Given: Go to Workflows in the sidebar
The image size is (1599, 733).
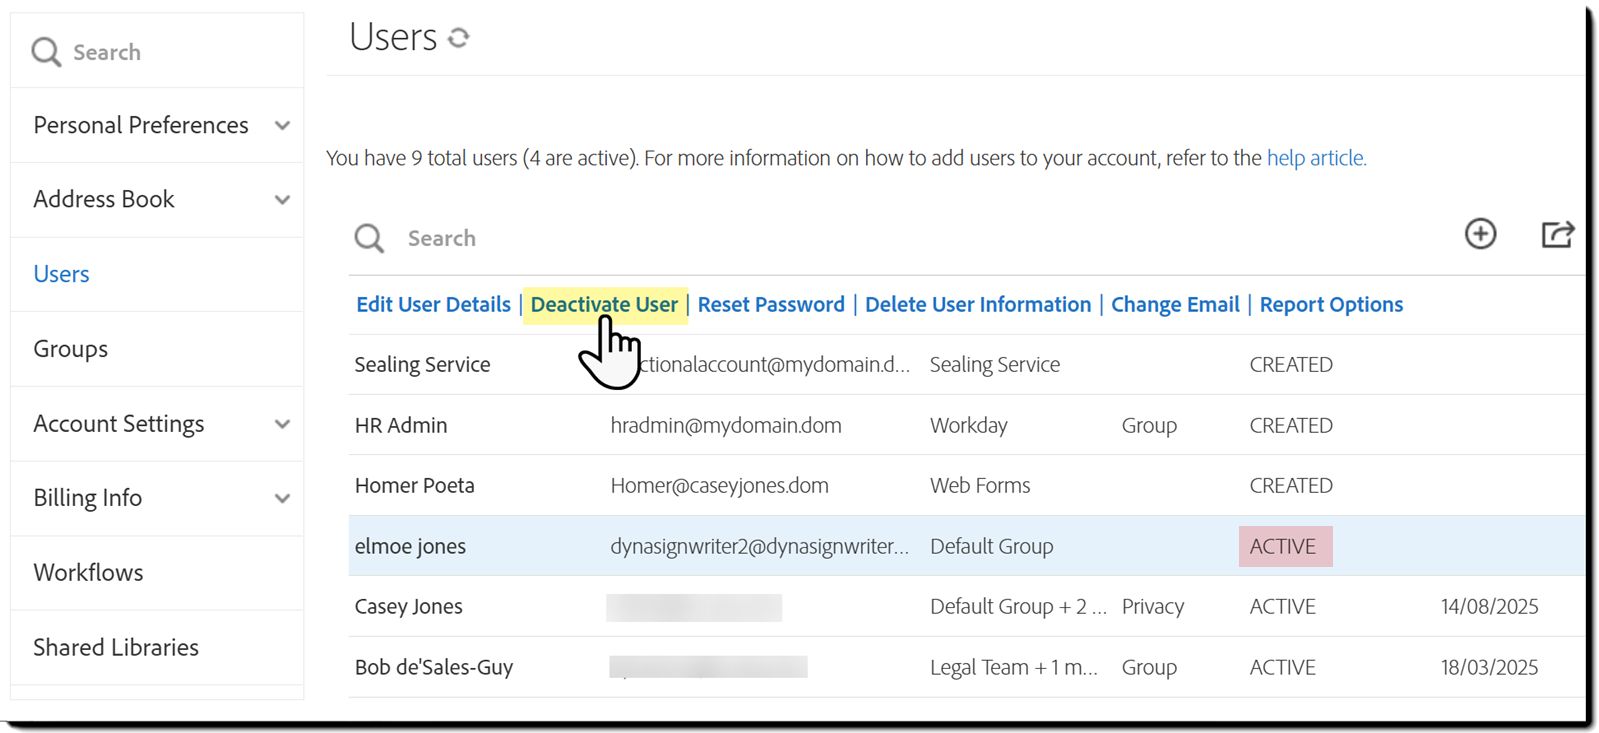Looking at the screenshot, I should click(x=89, y=573).
